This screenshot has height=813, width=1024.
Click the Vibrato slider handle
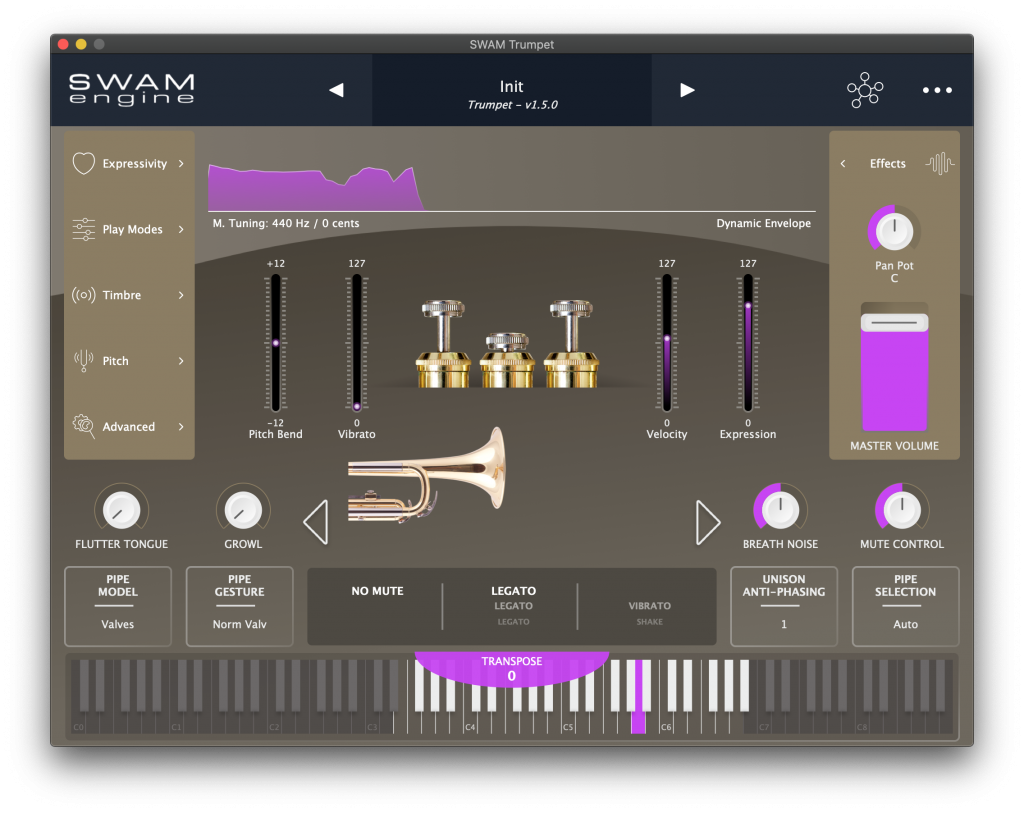coord(357,406)
